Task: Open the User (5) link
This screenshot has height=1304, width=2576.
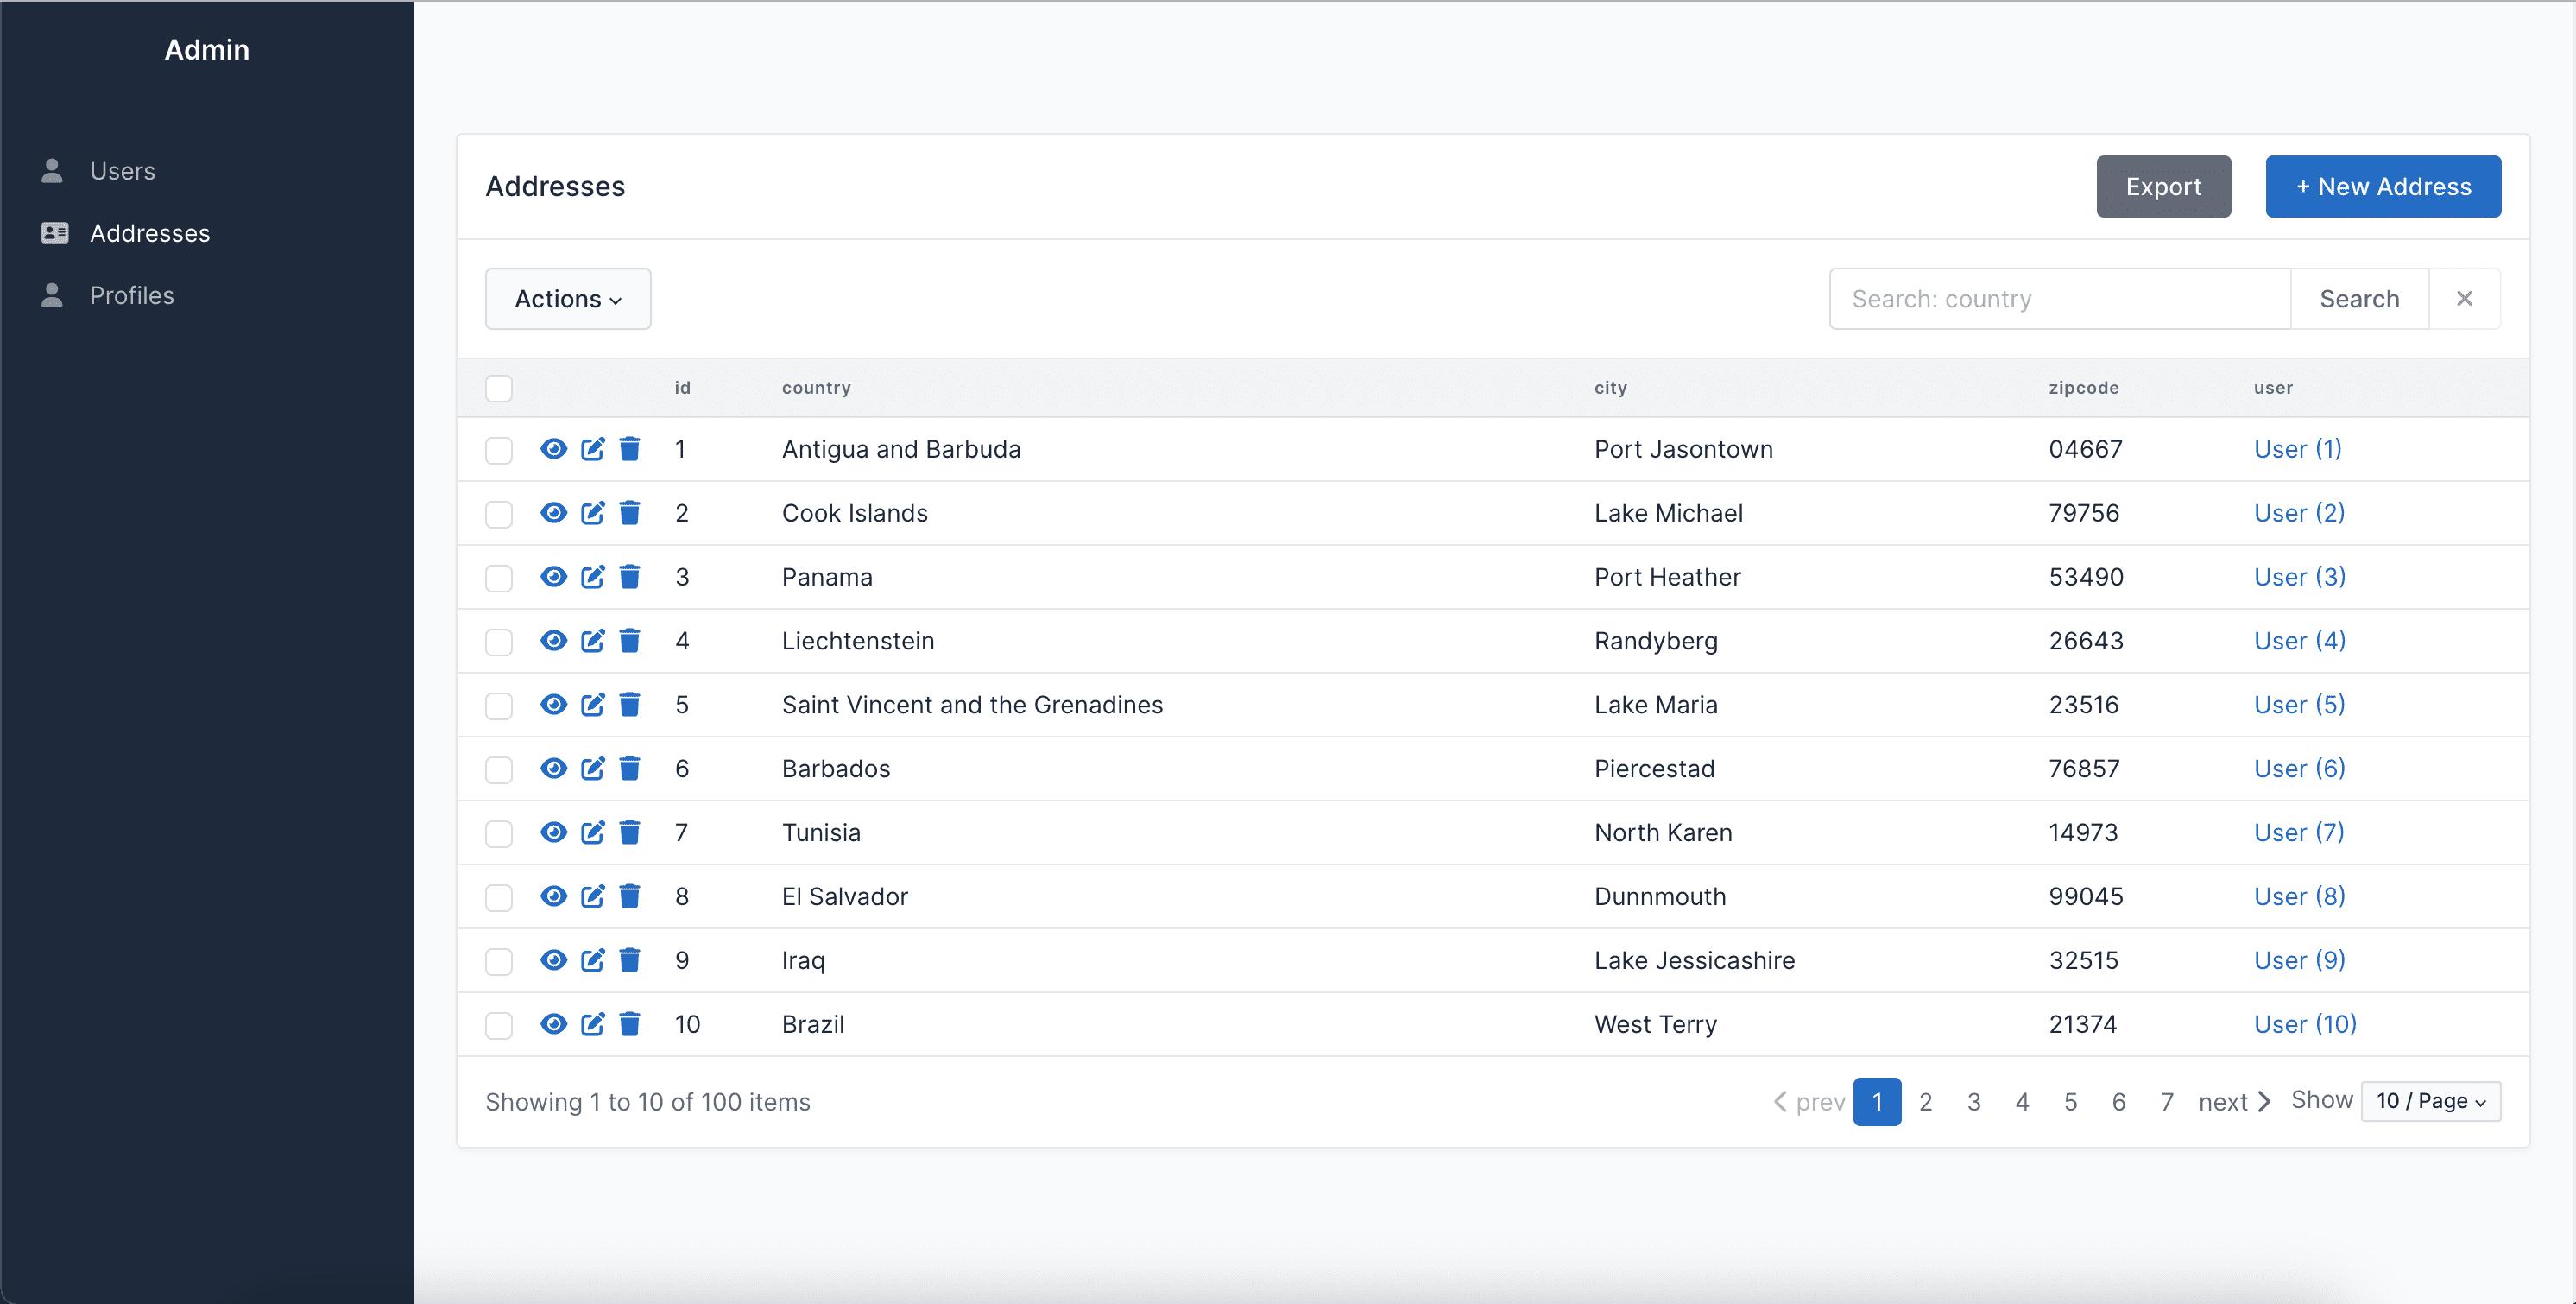Action: click(x=2299, y=705)
